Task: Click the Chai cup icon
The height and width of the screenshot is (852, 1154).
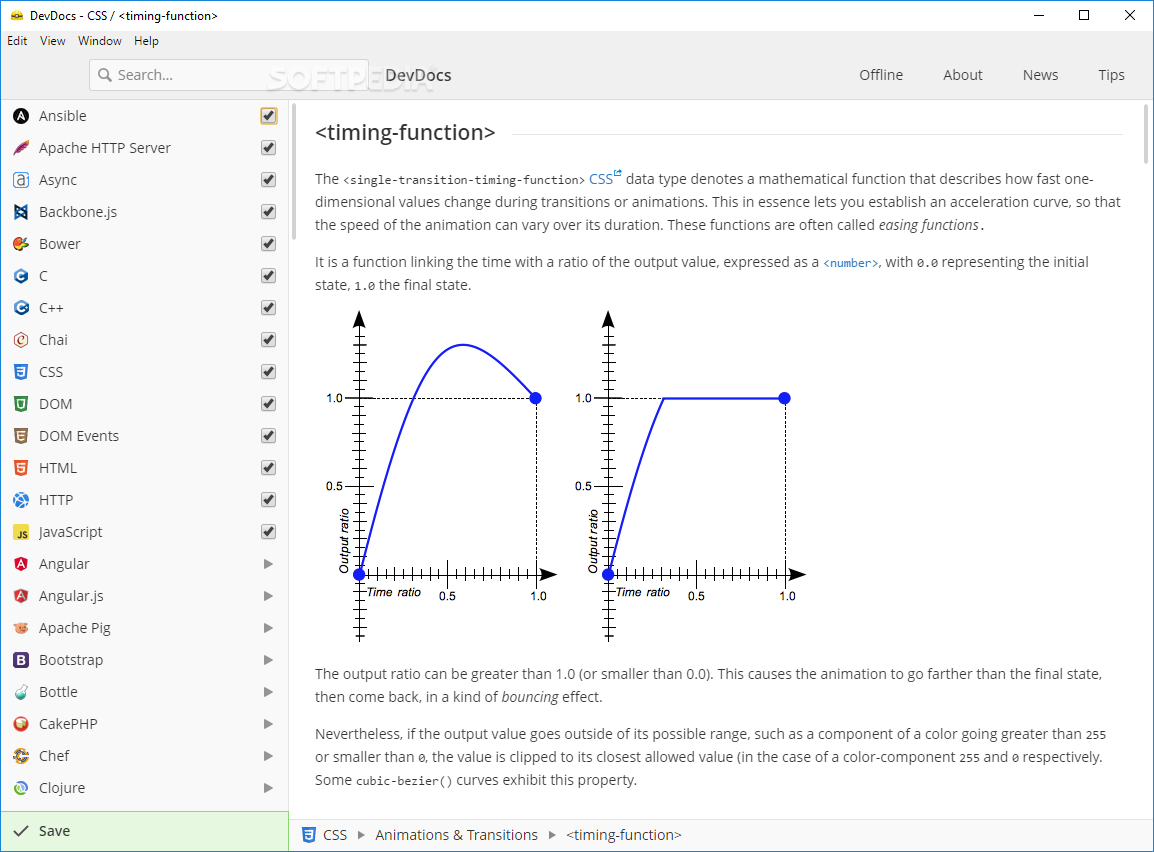Action: pos(21,340)
